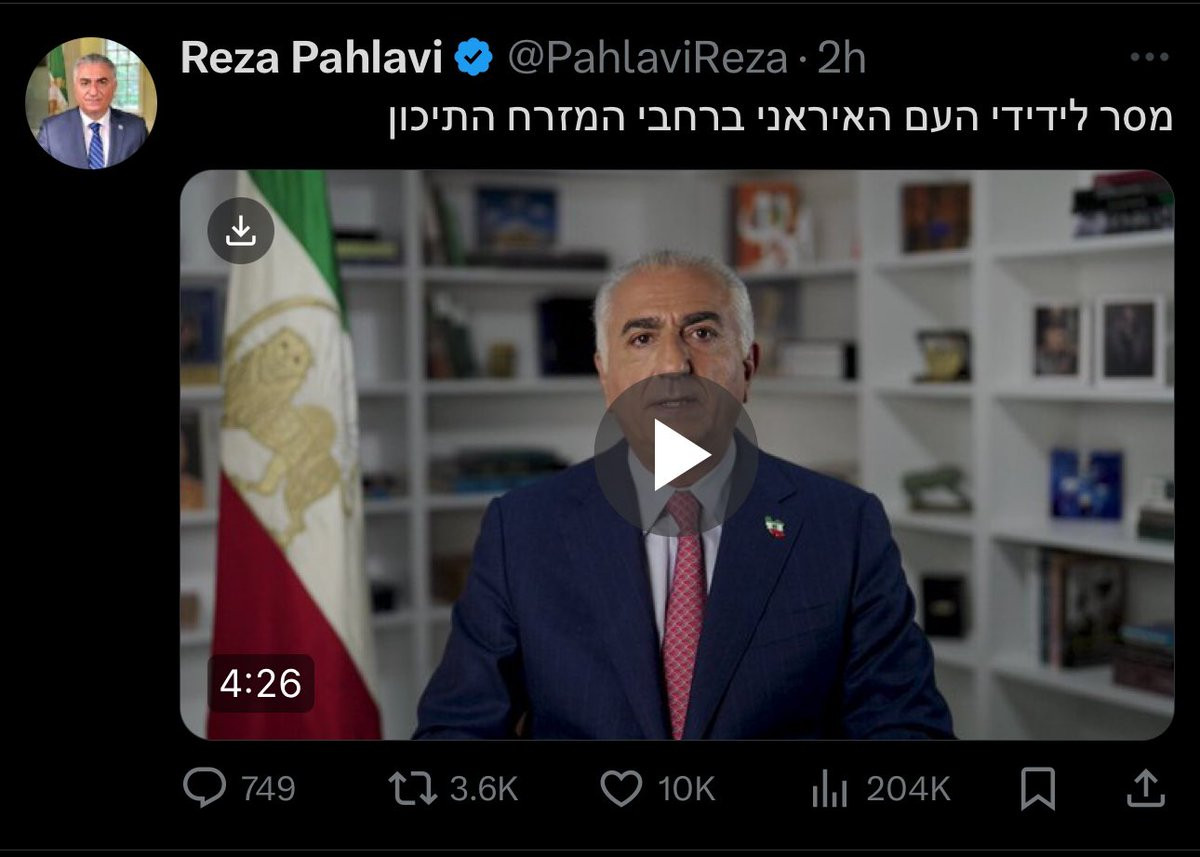Click the 3.6K reposts count

(483, 790)
